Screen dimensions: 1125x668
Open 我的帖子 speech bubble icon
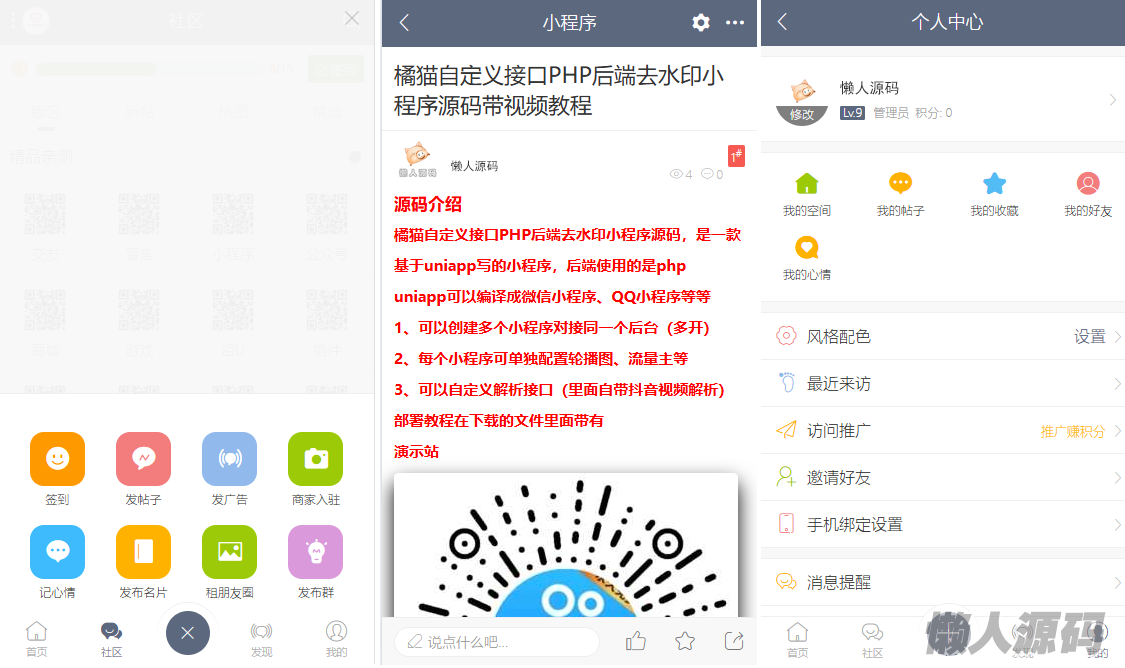tap(900, 184)
